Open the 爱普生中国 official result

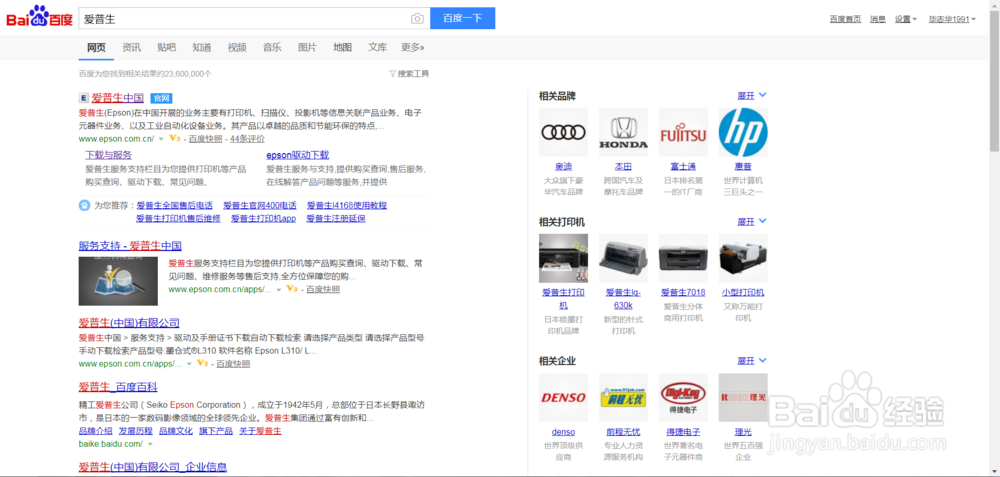pos(117,98)
